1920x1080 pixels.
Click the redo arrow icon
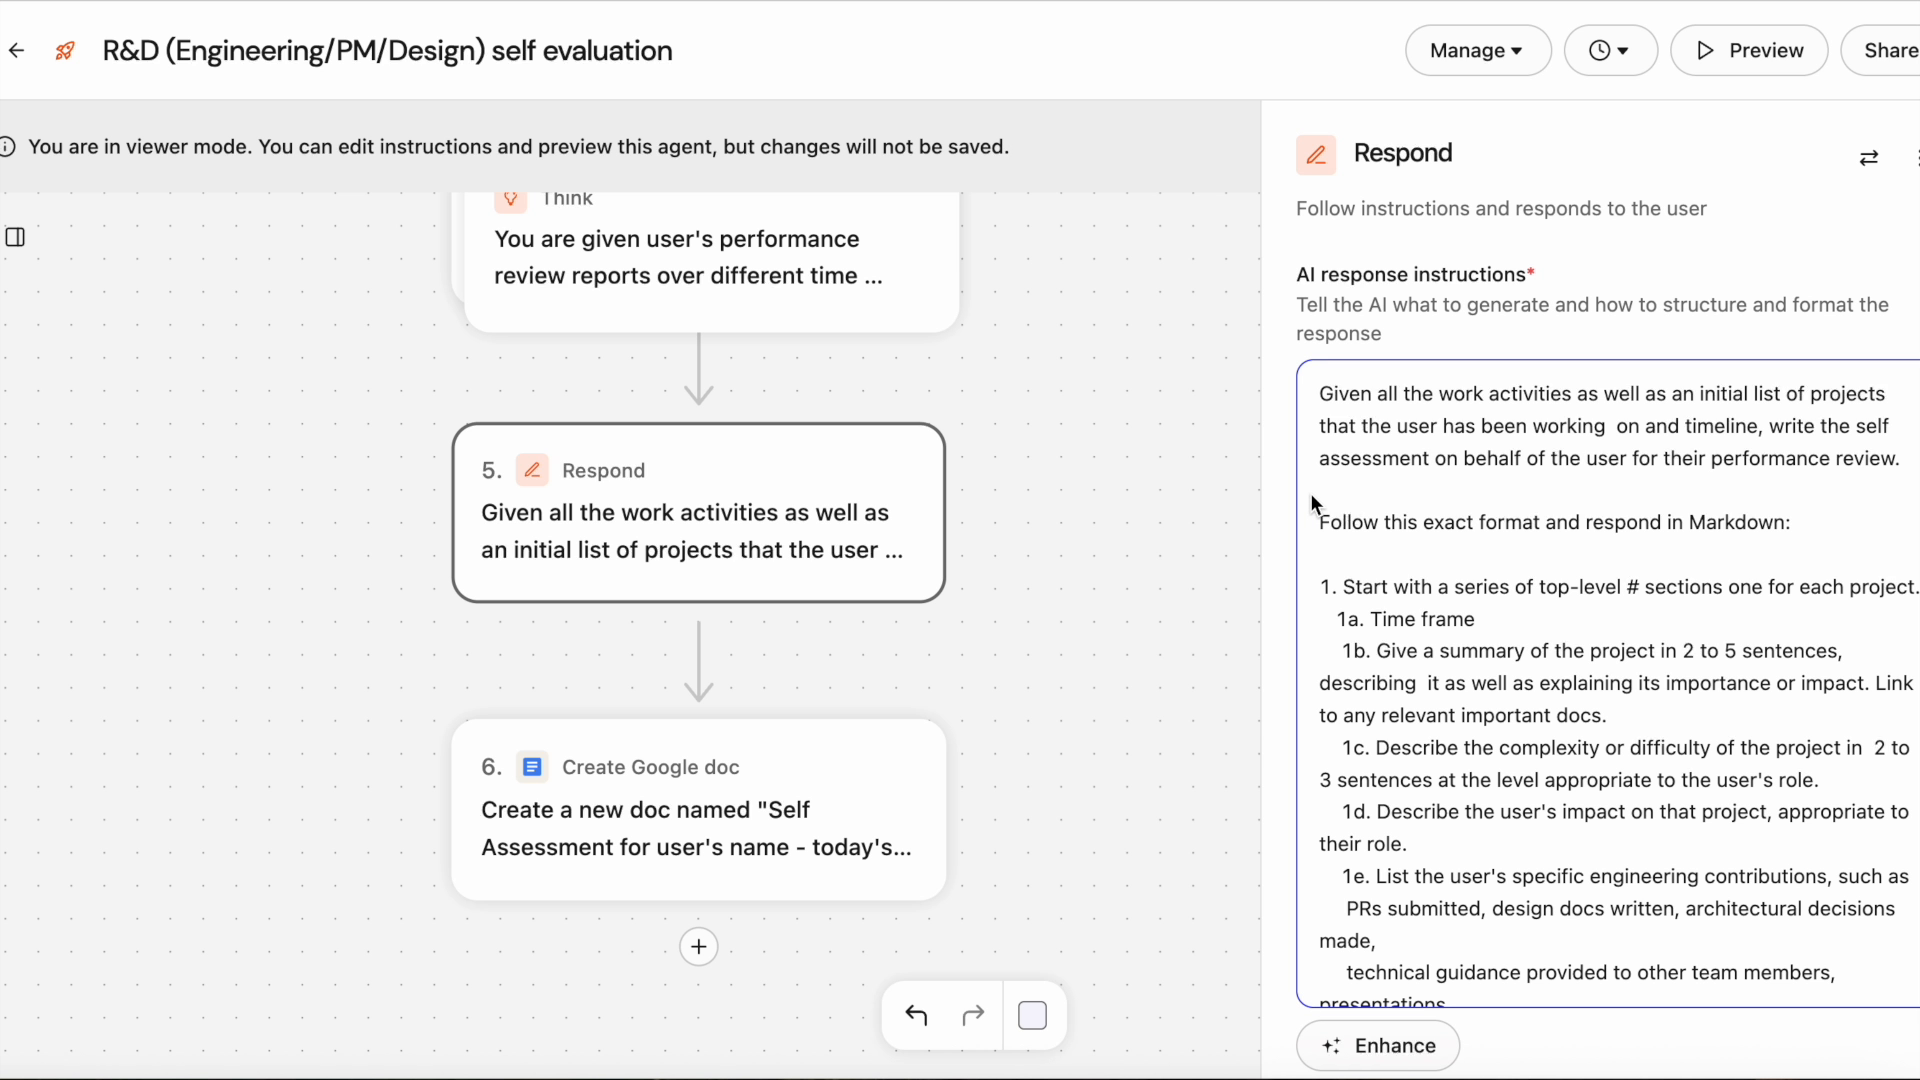(973, 1016)
